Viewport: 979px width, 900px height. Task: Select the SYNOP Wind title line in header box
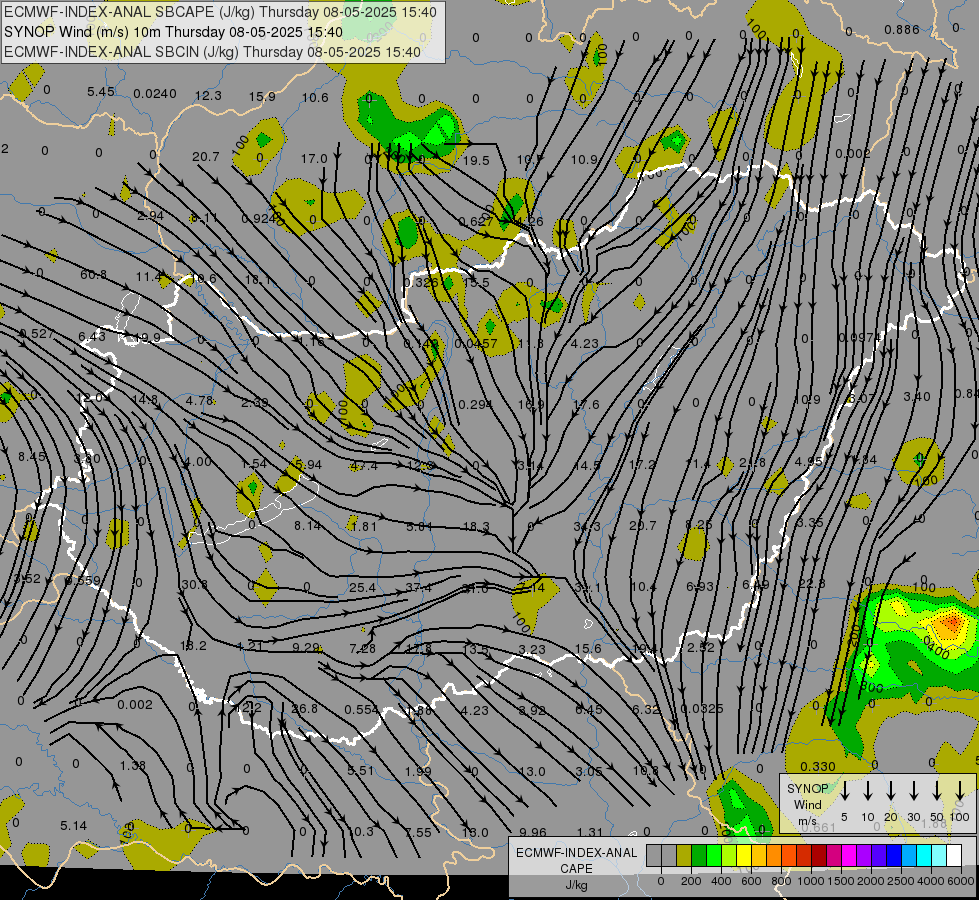[x=173, y=32]
